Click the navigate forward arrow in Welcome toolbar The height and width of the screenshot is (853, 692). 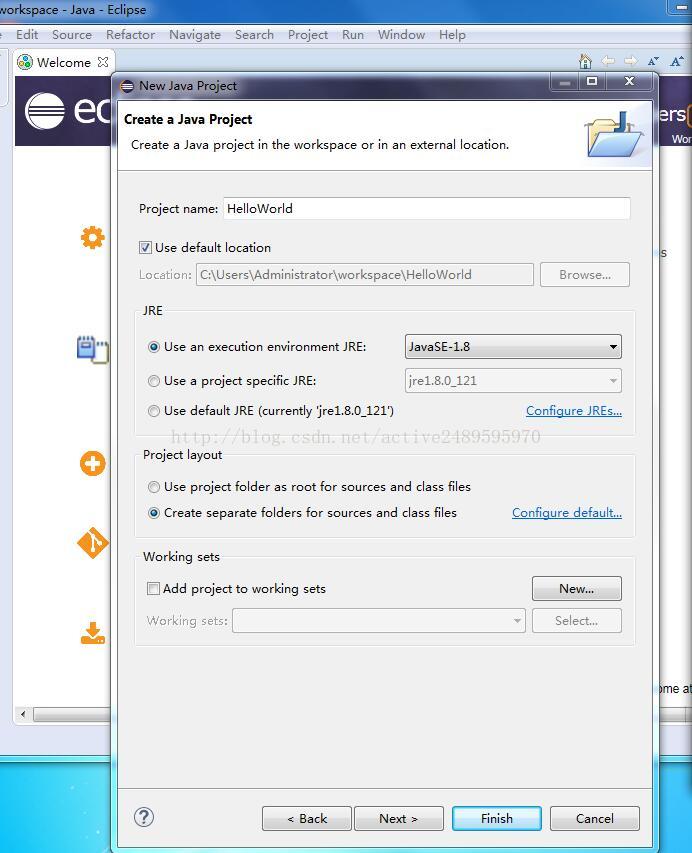click(x=631, y=61)
